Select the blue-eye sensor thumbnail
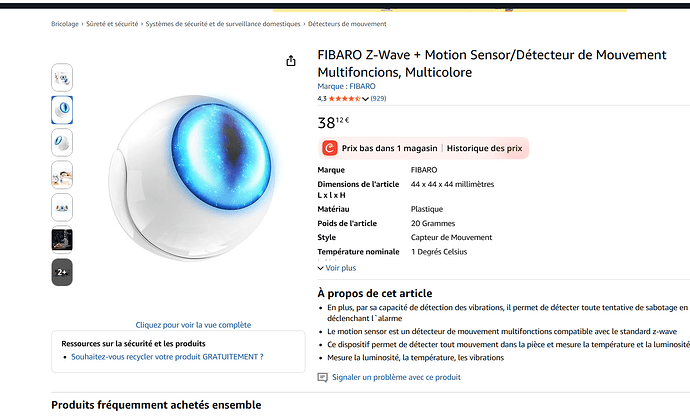 (62, 110)
